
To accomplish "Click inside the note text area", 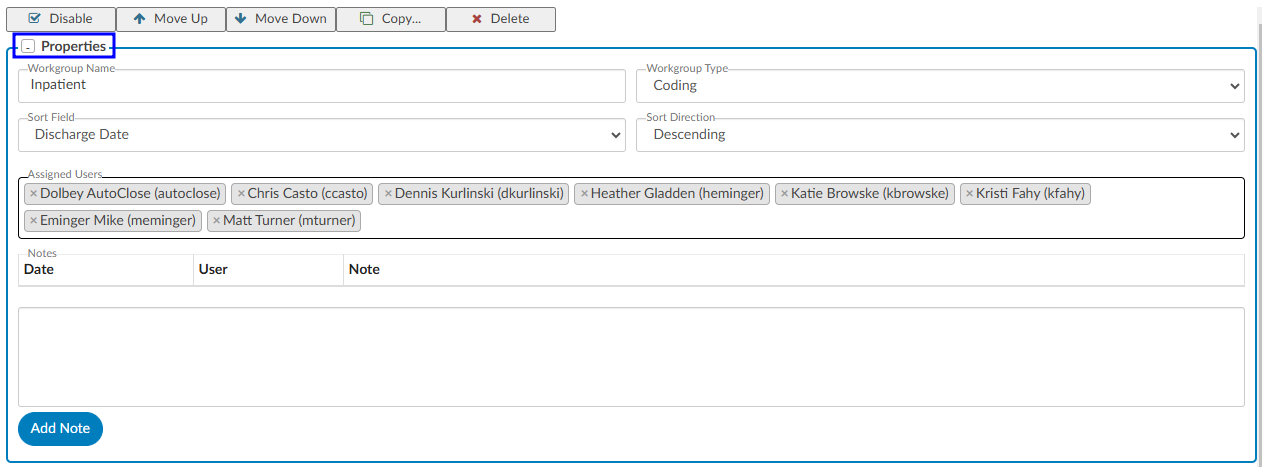I will coord(631,357).
